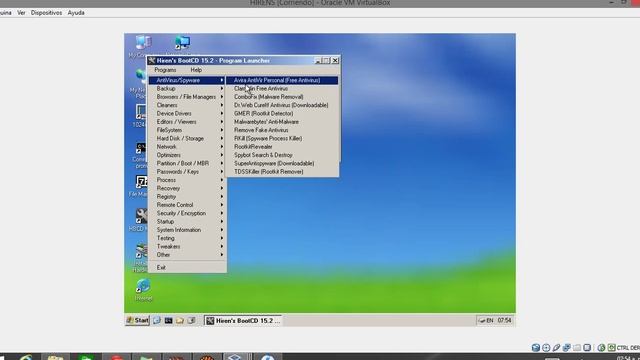Open the Tweakers category
This screenshot has height=360, width=640.
click(x=187, y=247)
